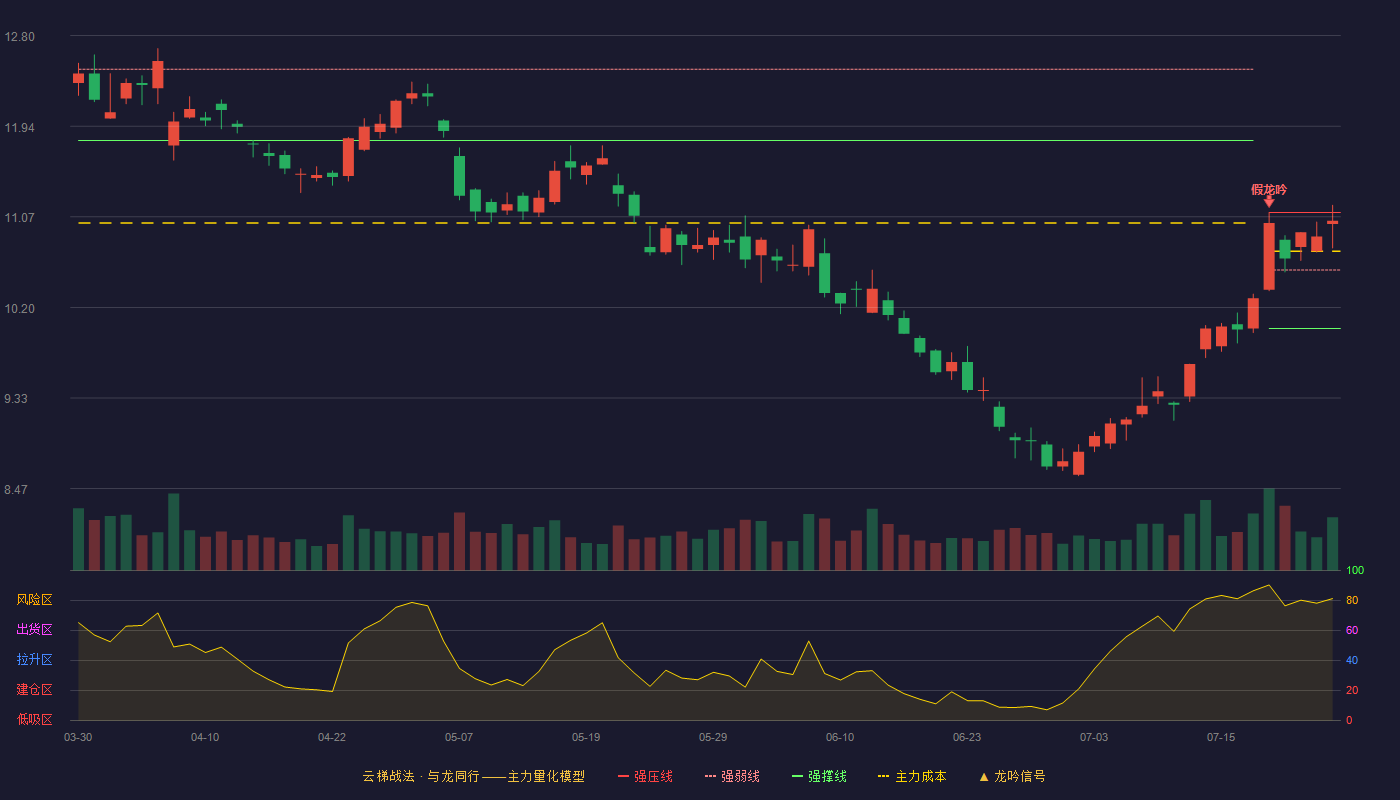This screenshot has height=800, width=1400.
Task: Click the tallest volume bar near 07-15
Action: (1269, 529)
